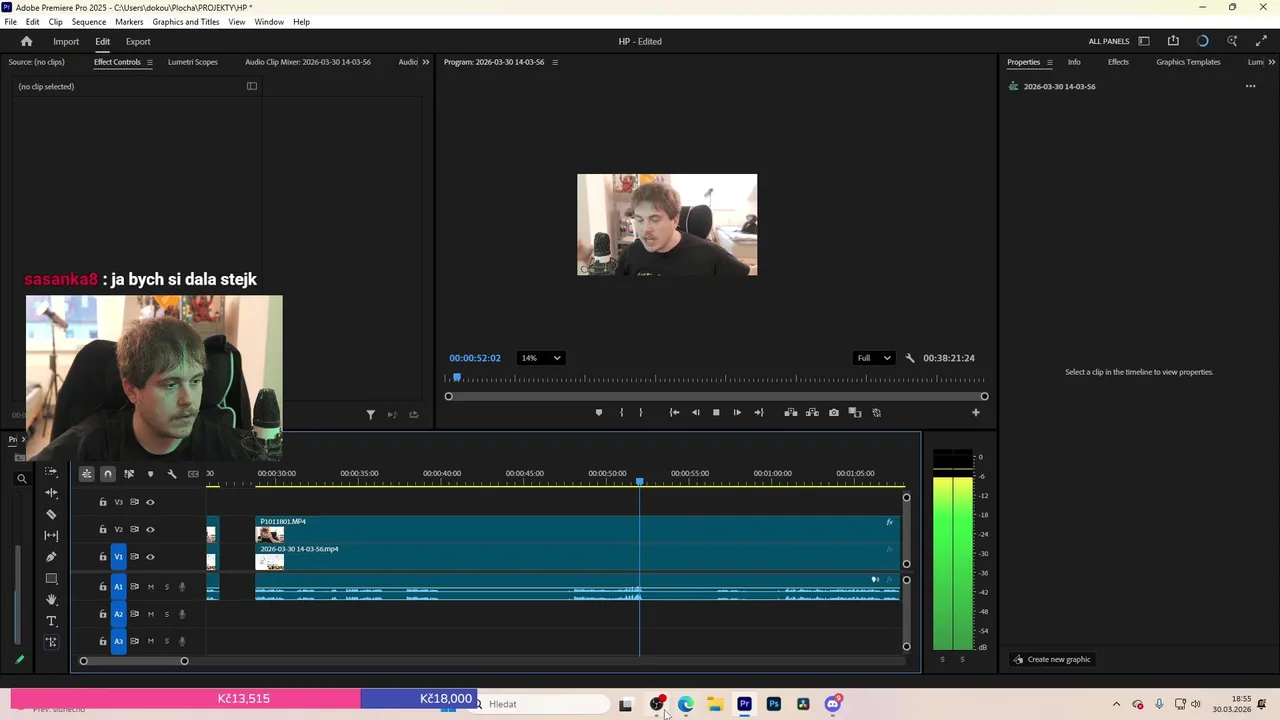Viewport: 1280px width, 720px height.
Task: Show hidden system tray icons chevron
Action: pos(1116,704)
